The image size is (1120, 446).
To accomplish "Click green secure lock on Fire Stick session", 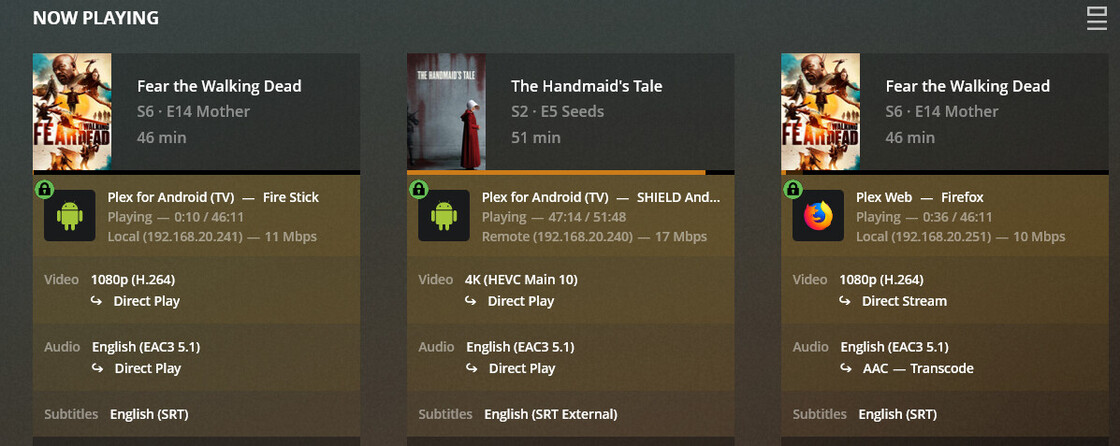I will coord(44,189).
